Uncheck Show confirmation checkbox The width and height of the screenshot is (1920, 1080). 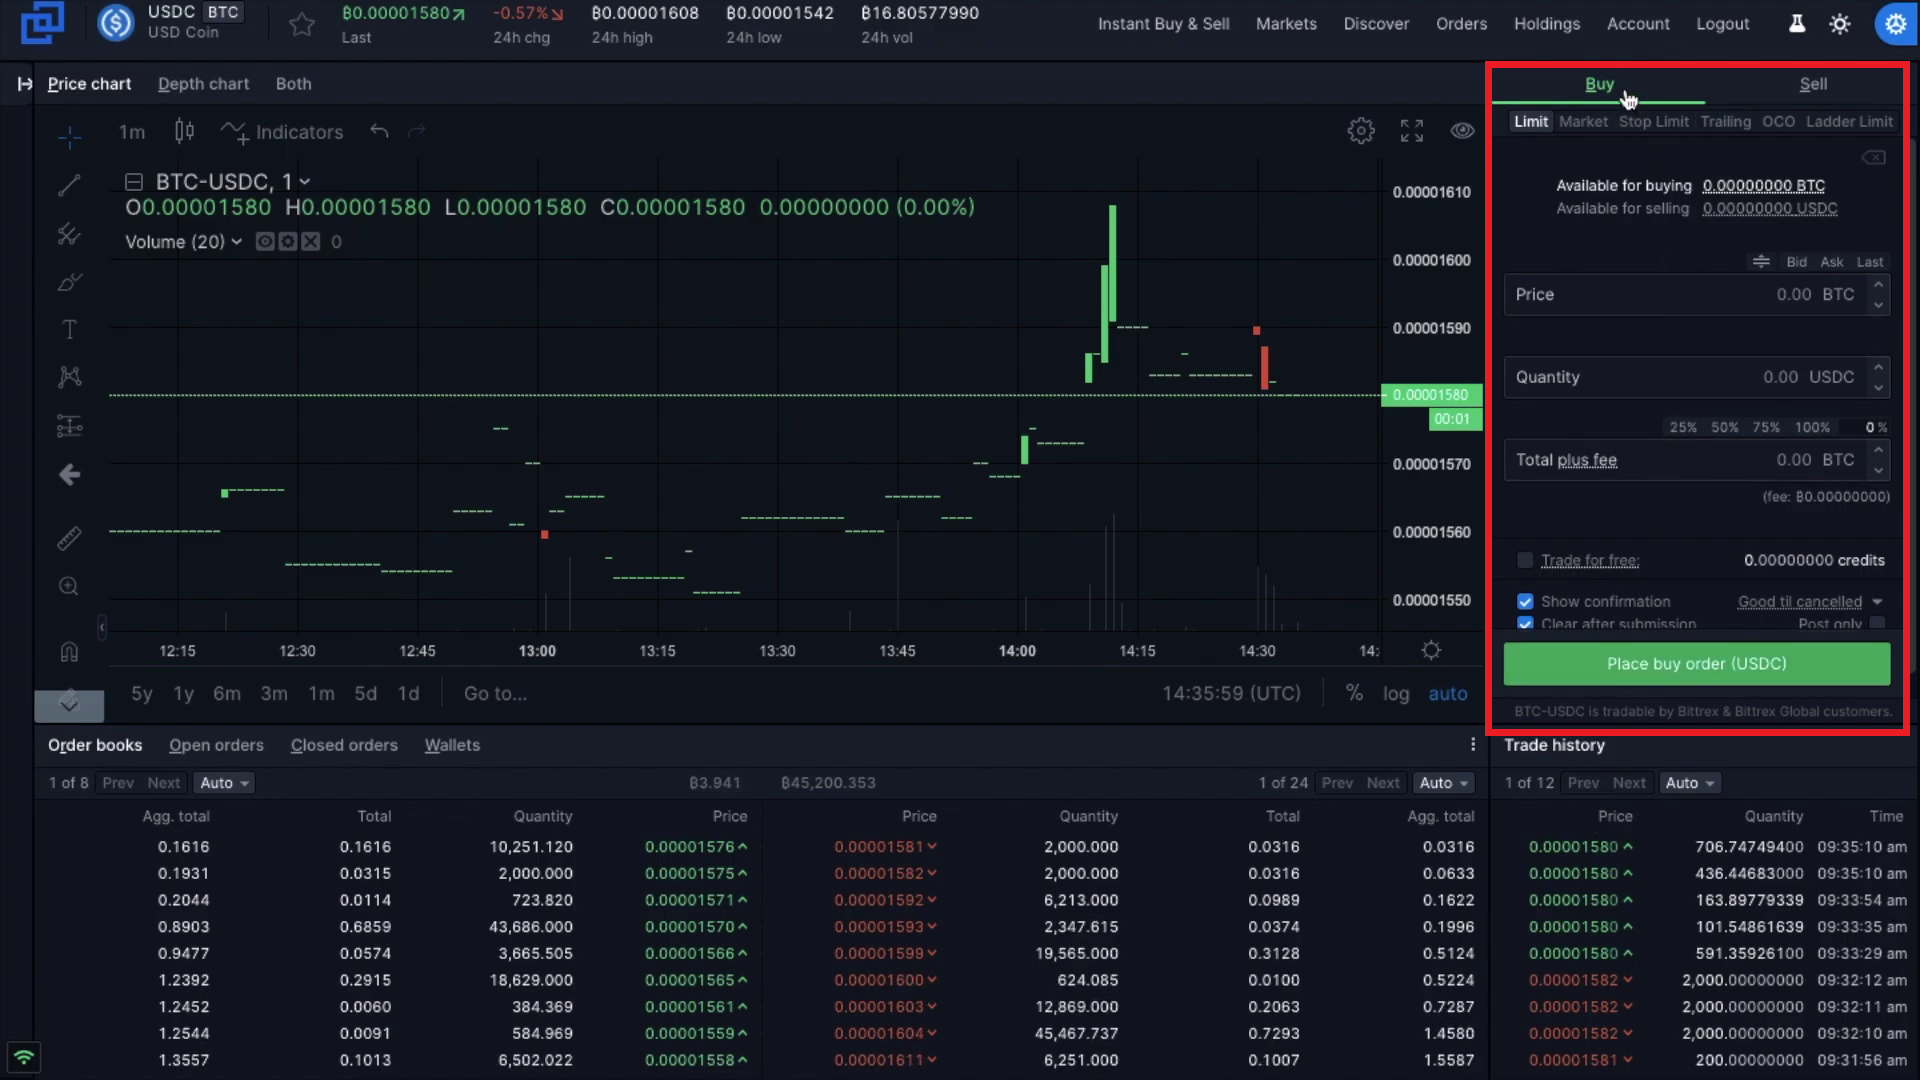[x=1525, y=601]
